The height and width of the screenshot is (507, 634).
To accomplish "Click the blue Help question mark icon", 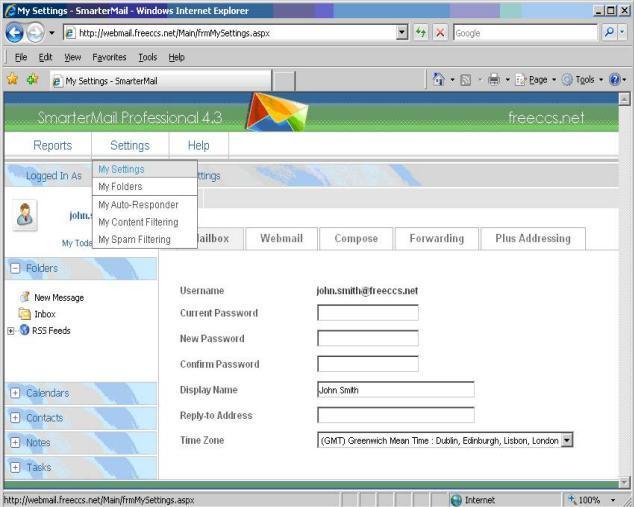I will 614,79.
